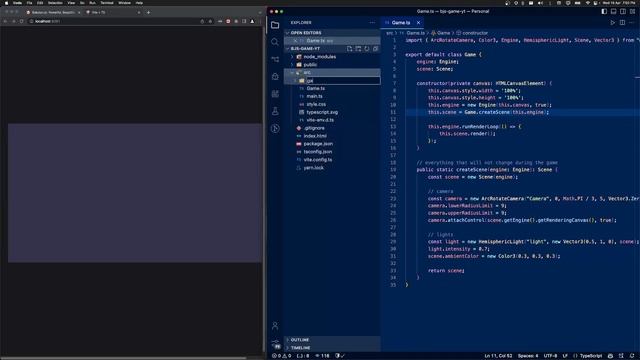Open Customize Layout icon in title bar
This screenshot has height=360, width=640.
pyautogui.click(x=632, y=11)
